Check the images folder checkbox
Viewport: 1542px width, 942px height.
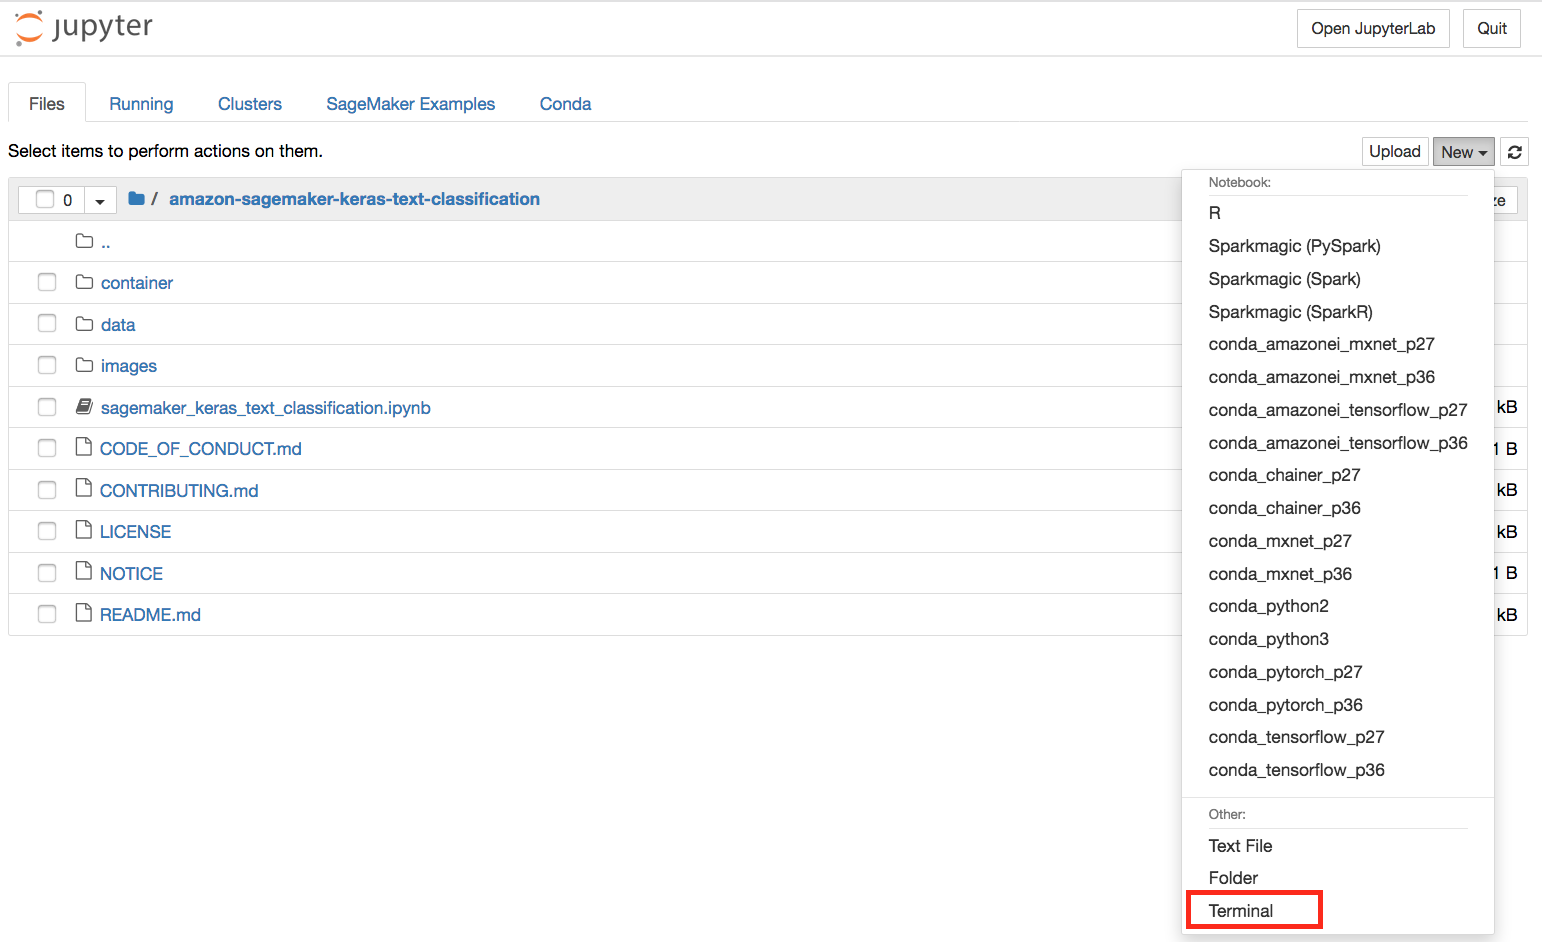47,365
